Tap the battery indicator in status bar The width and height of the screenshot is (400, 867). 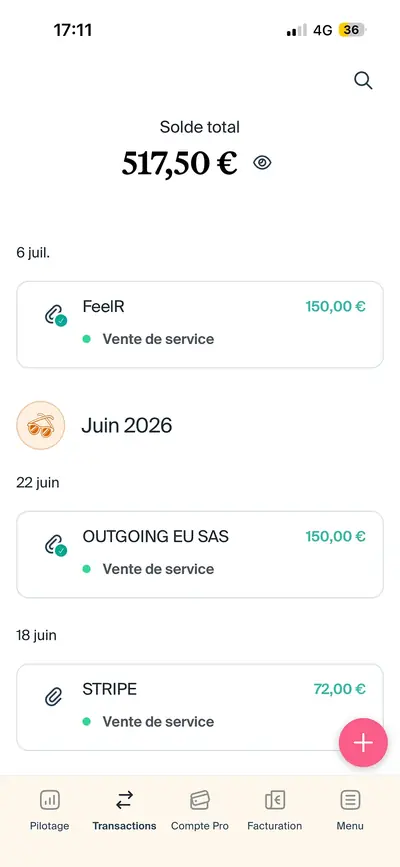352,30
